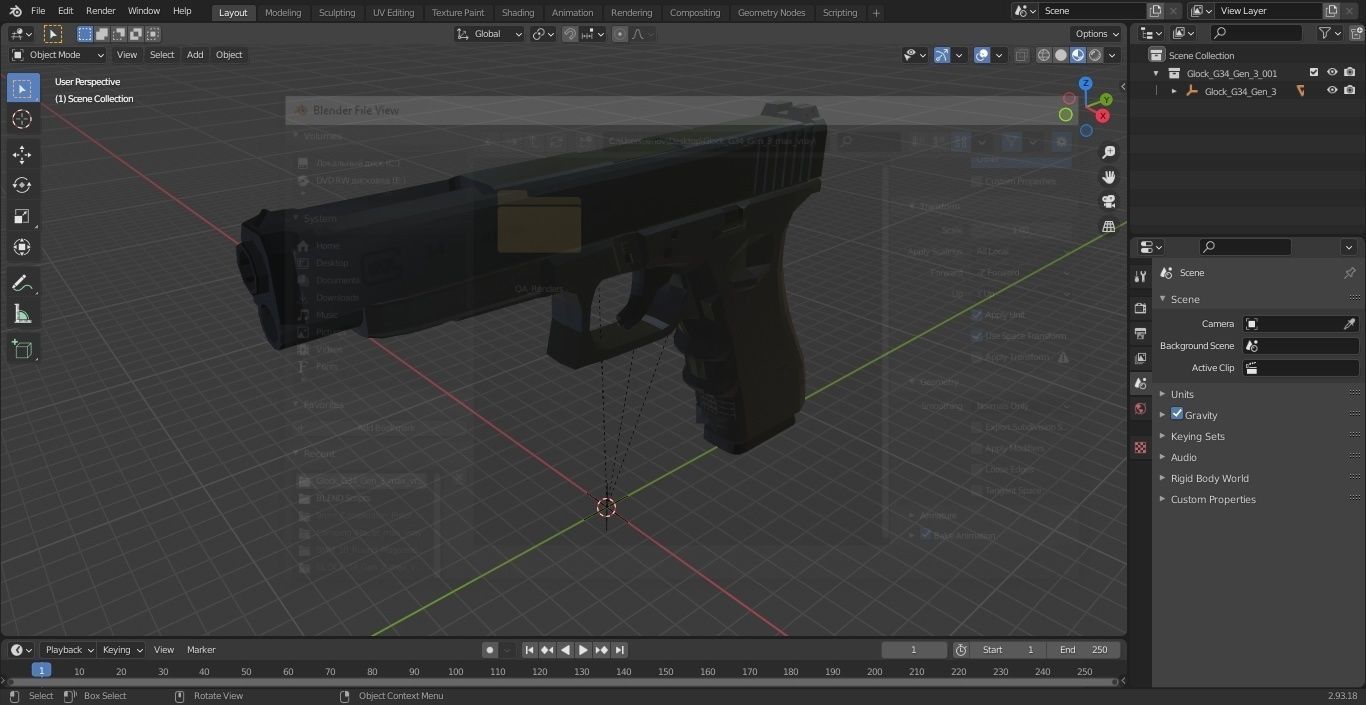Viewport: 1366px width, 705px height.
Task: Open the viewport Add menu
Action: coord(195,55)
